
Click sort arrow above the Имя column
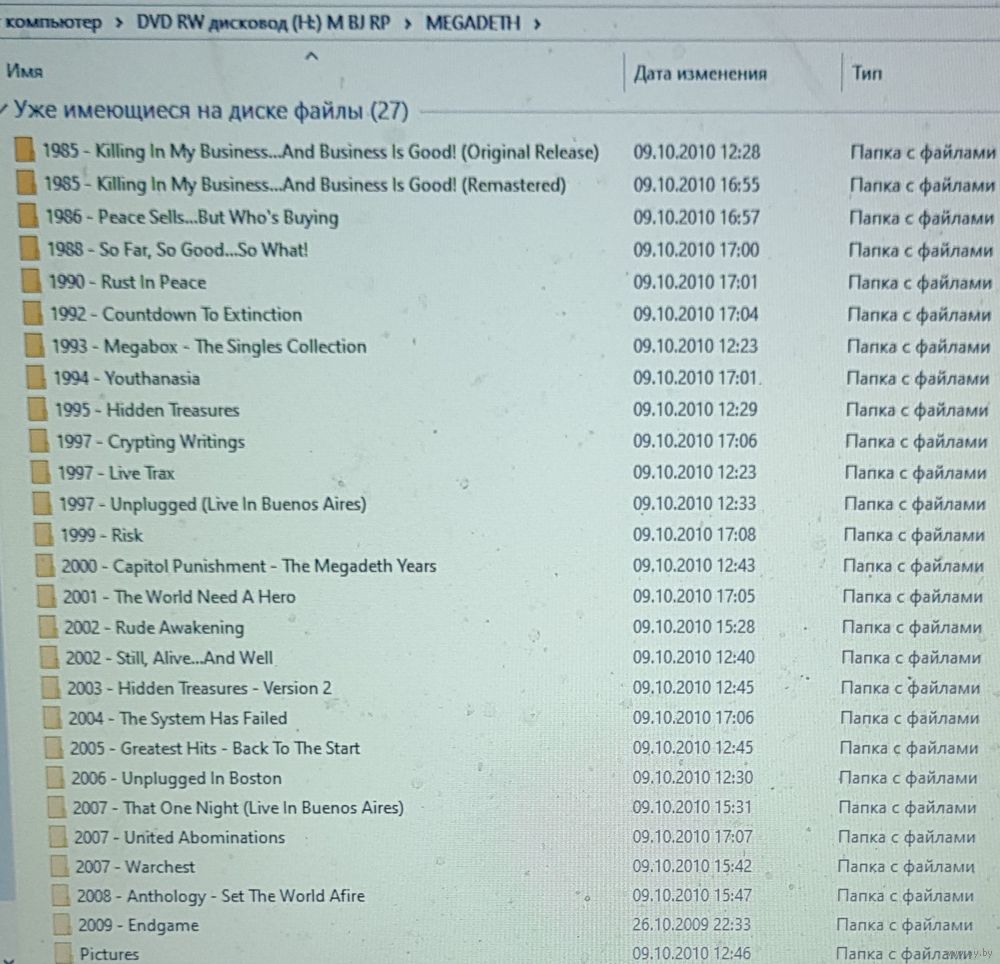point(311,57)
